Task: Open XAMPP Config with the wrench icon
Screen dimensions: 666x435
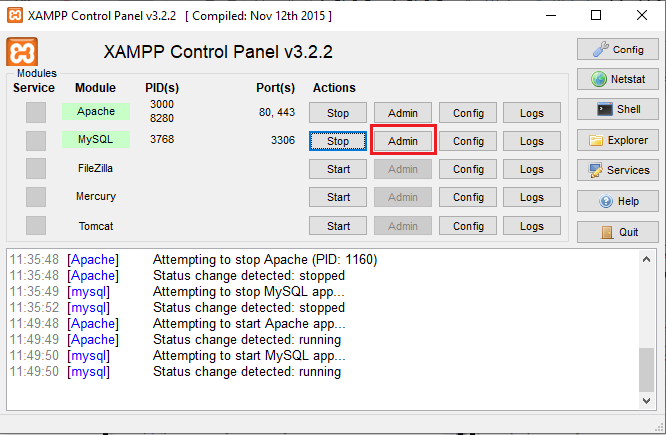Action: coord(618,49)
